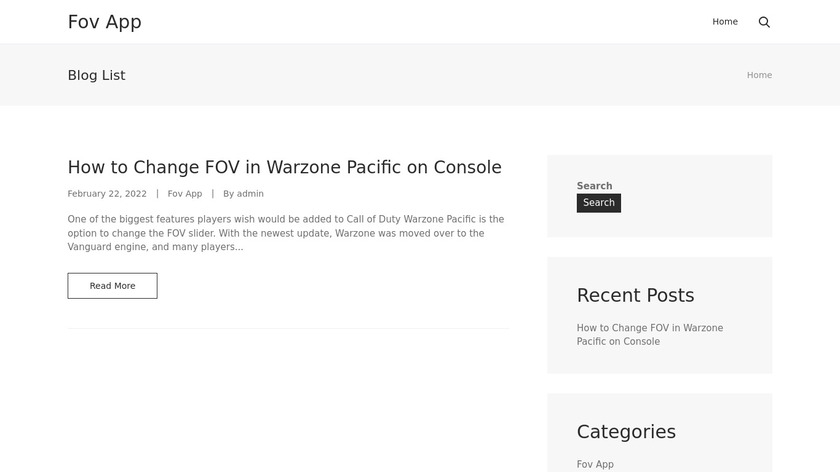Open the Warzone Pacific FOV post title
This screenshot has width=840, height=472.
coord(284,167)
